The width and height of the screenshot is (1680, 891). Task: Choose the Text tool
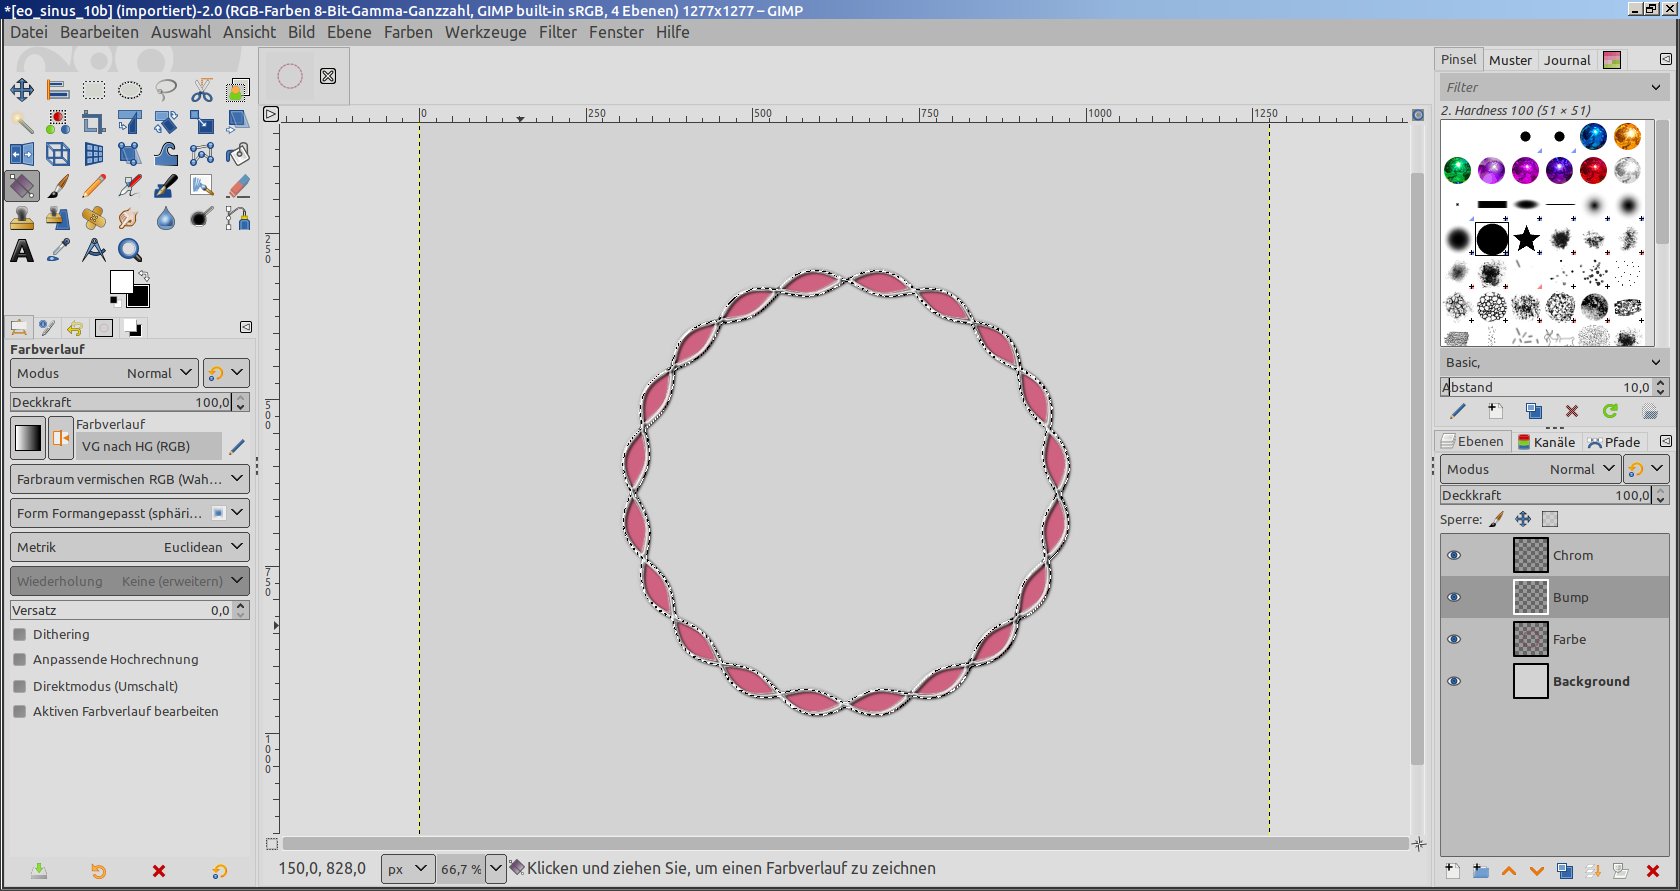pyautogui.click(x=22, y=250)
